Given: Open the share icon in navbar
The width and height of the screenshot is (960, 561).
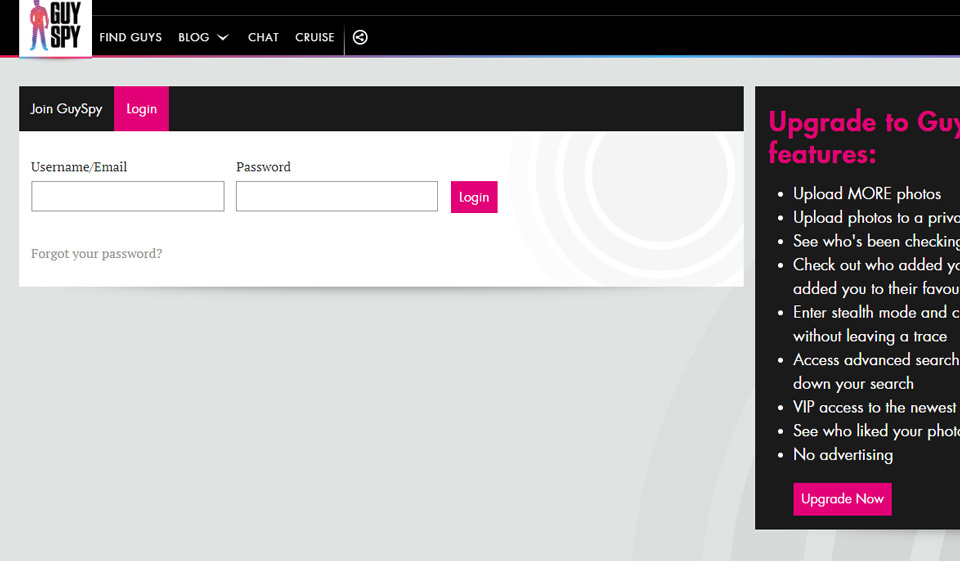Looking at the screenshot, I should point(361,37).
